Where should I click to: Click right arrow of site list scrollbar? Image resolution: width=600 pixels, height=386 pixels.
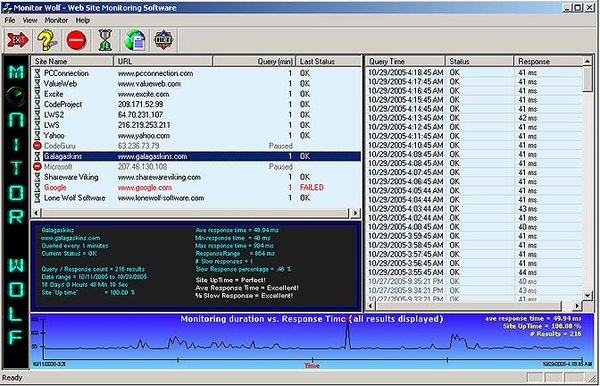[355, 213]
